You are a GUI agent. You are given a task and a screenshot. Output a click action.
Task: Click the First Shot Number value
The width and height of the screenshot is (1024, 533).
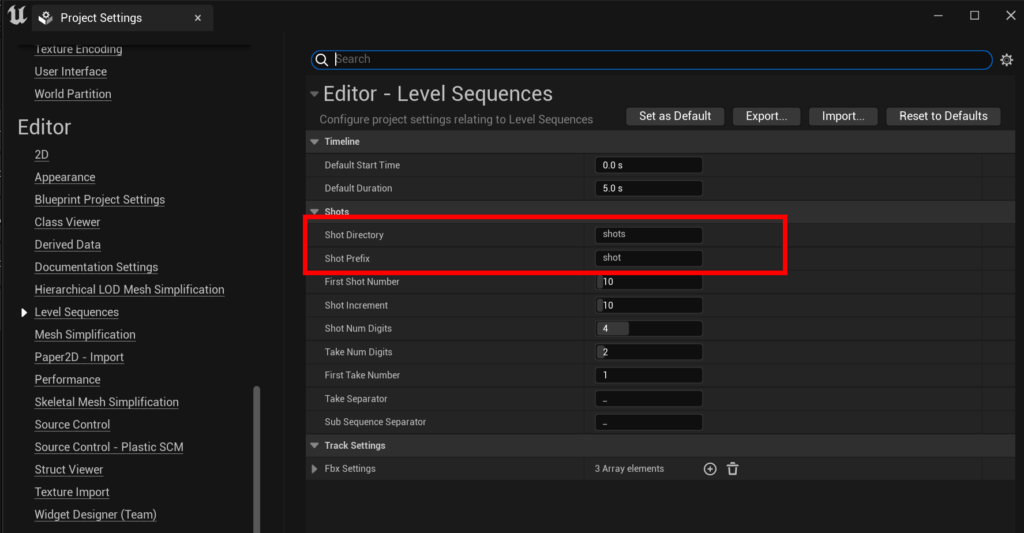click(648, 282)
